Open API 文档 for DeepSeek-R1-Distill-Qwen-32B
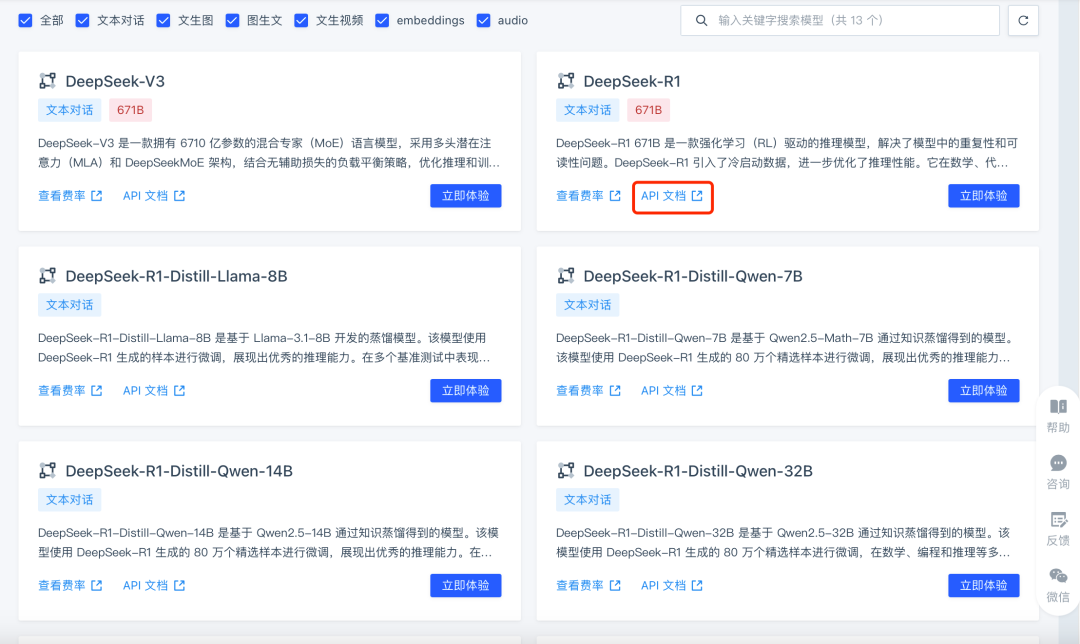The height and width of the screenshot is (644, 1080). coord(672,585)
